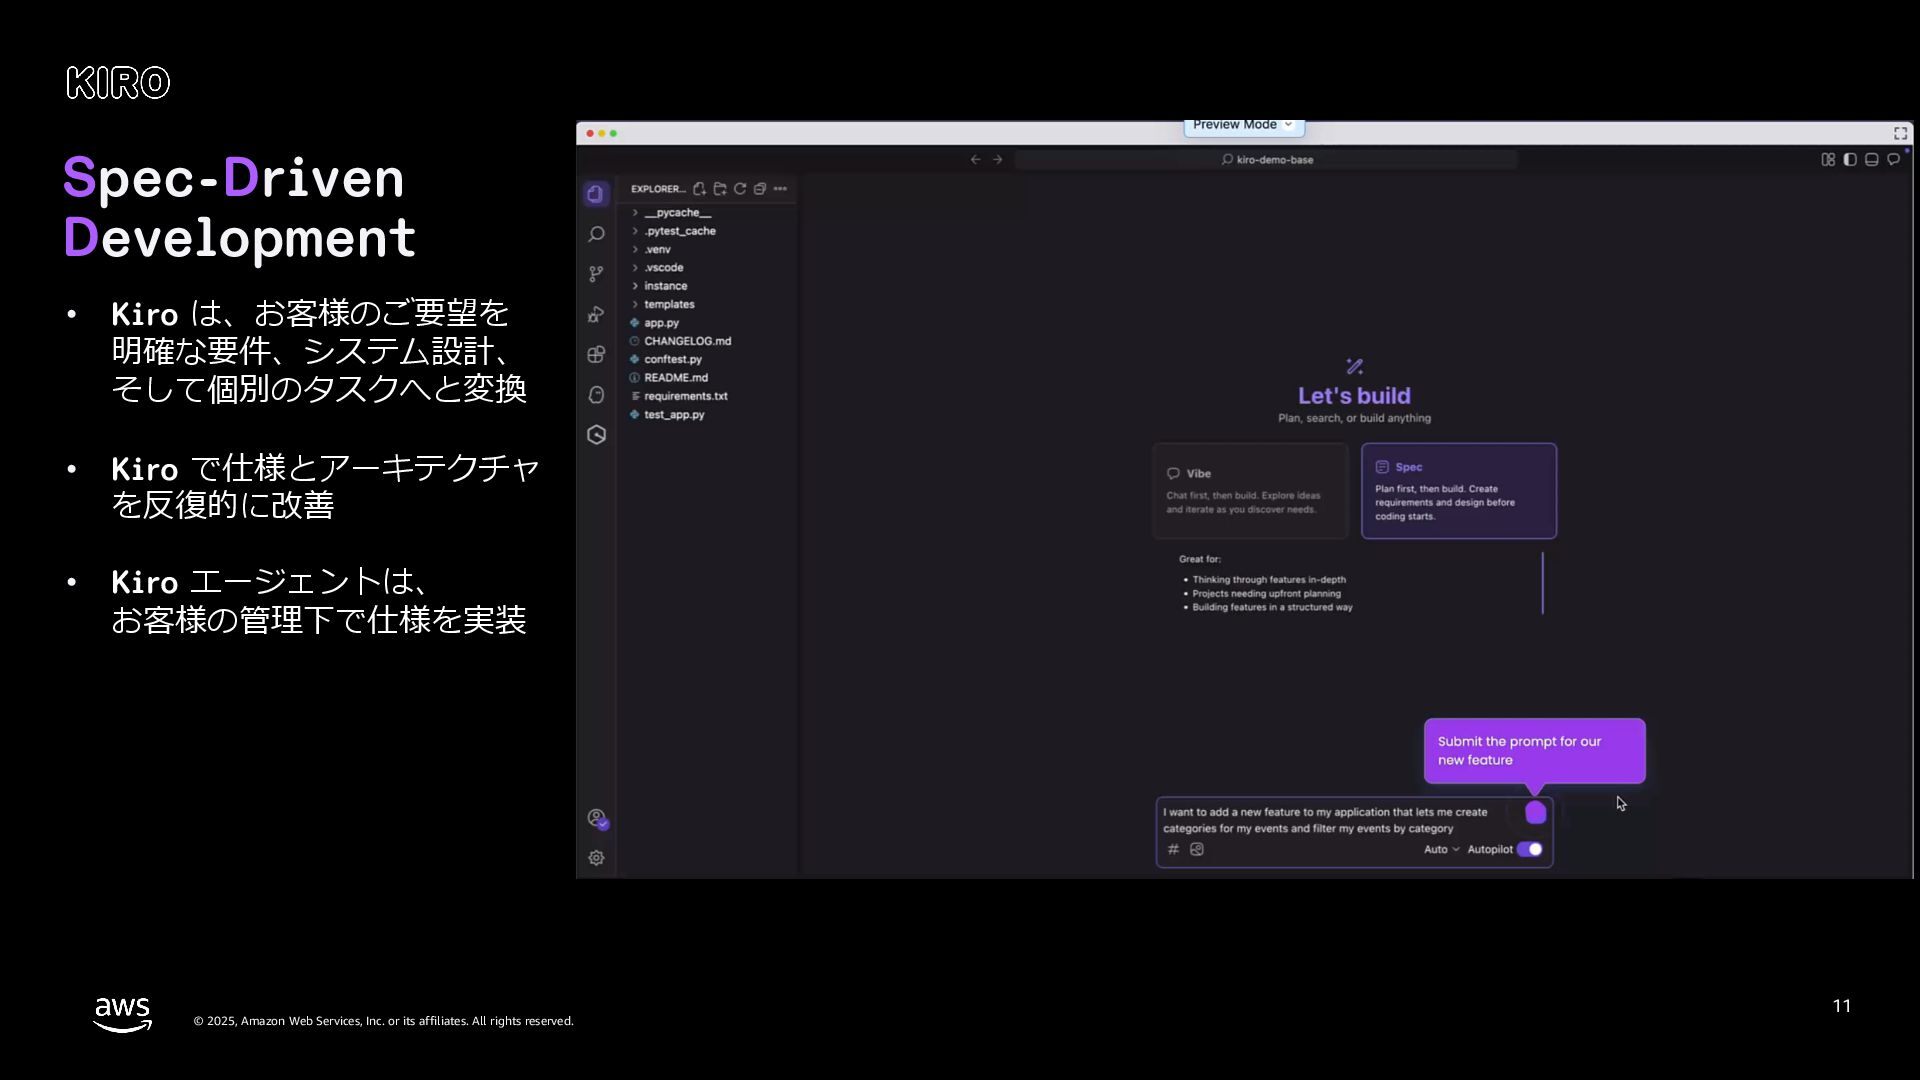The image size is (1920, 1080).
Task: Click the kiro-demo-base command search field
Action: tap(1266, 160)
